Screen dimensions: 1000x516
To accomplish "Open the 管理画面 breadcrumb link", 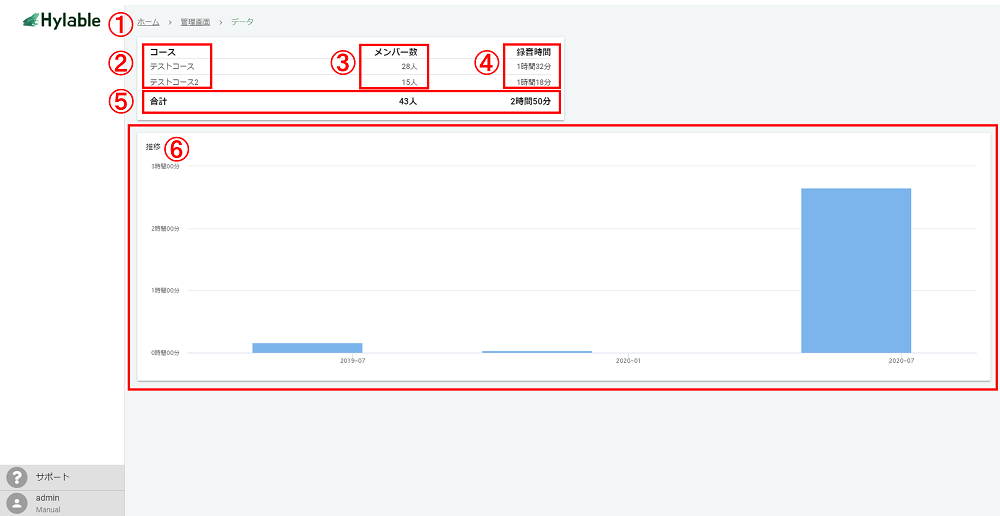I will [195, 21].
